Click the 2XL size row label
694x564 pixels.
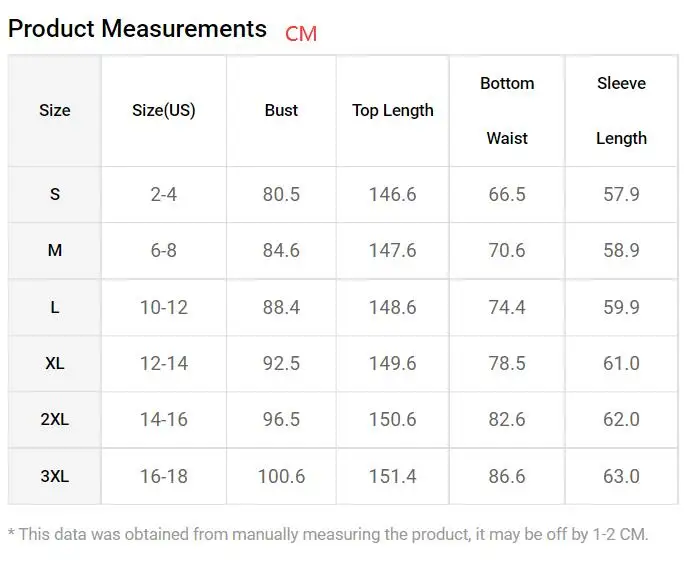coord(55,420)
